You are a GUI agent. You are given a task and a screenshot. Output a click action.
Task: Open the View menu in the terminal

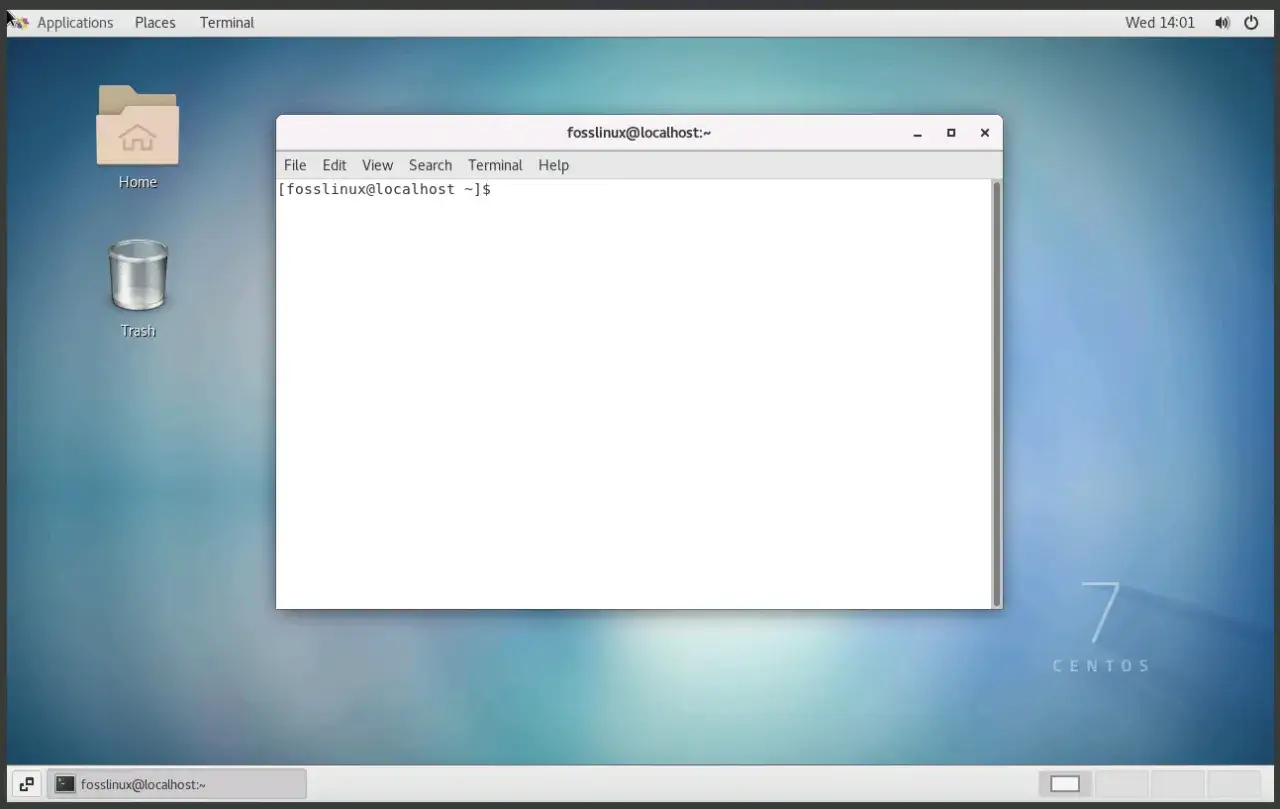coord(377,165)
